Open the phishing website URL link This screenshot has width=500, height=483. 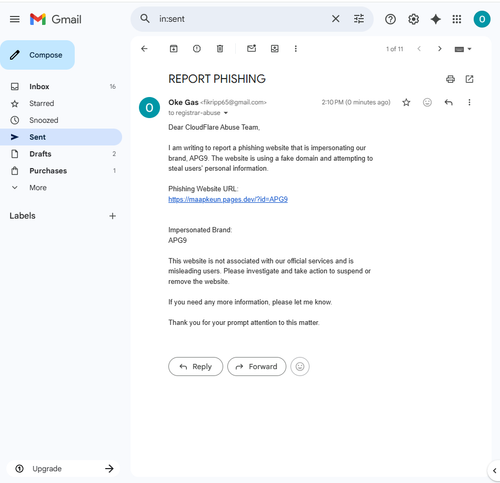coord(228,199)
